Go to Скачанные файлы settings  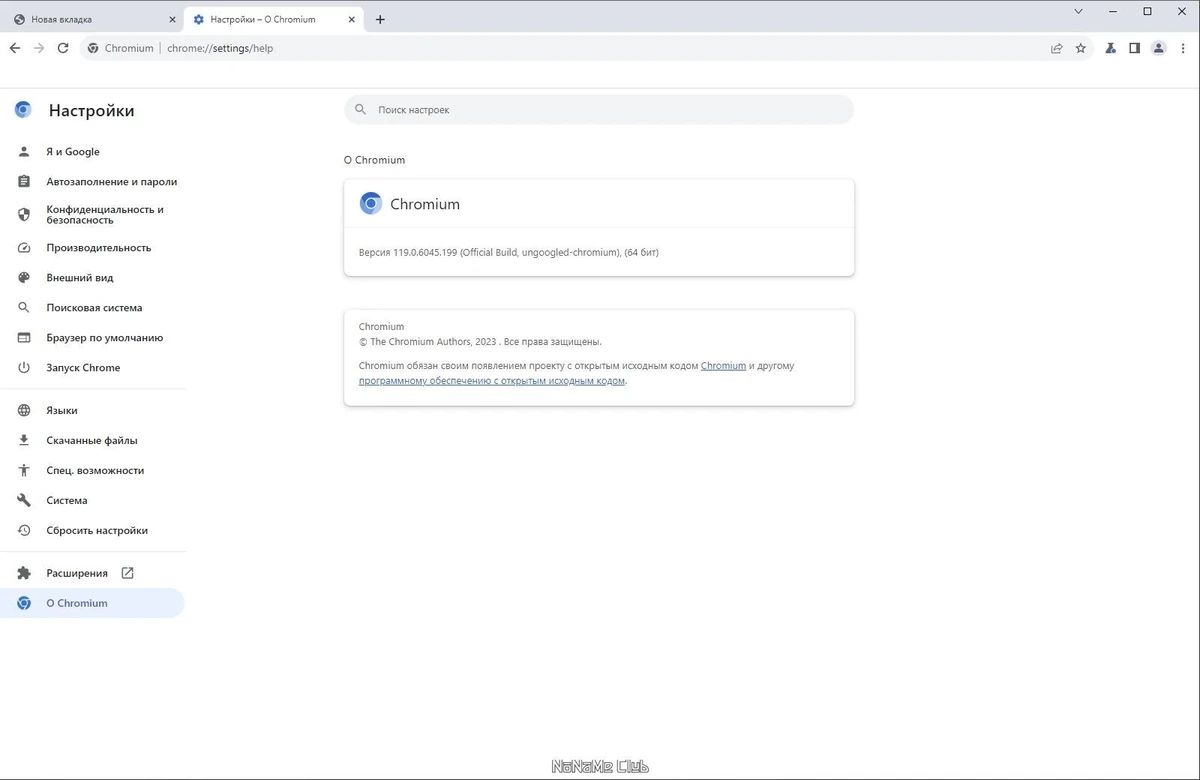pyautogui.click(x=92, y=441)
